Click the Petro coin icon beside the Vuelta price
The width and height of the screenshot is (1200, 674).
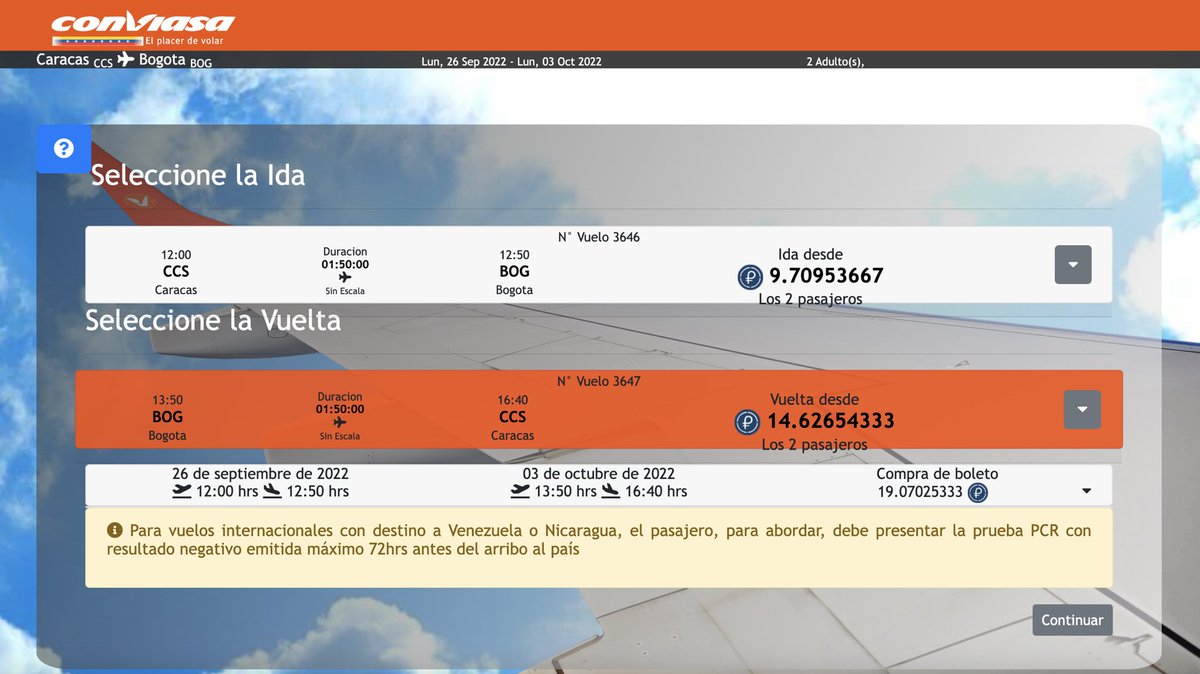746,422
